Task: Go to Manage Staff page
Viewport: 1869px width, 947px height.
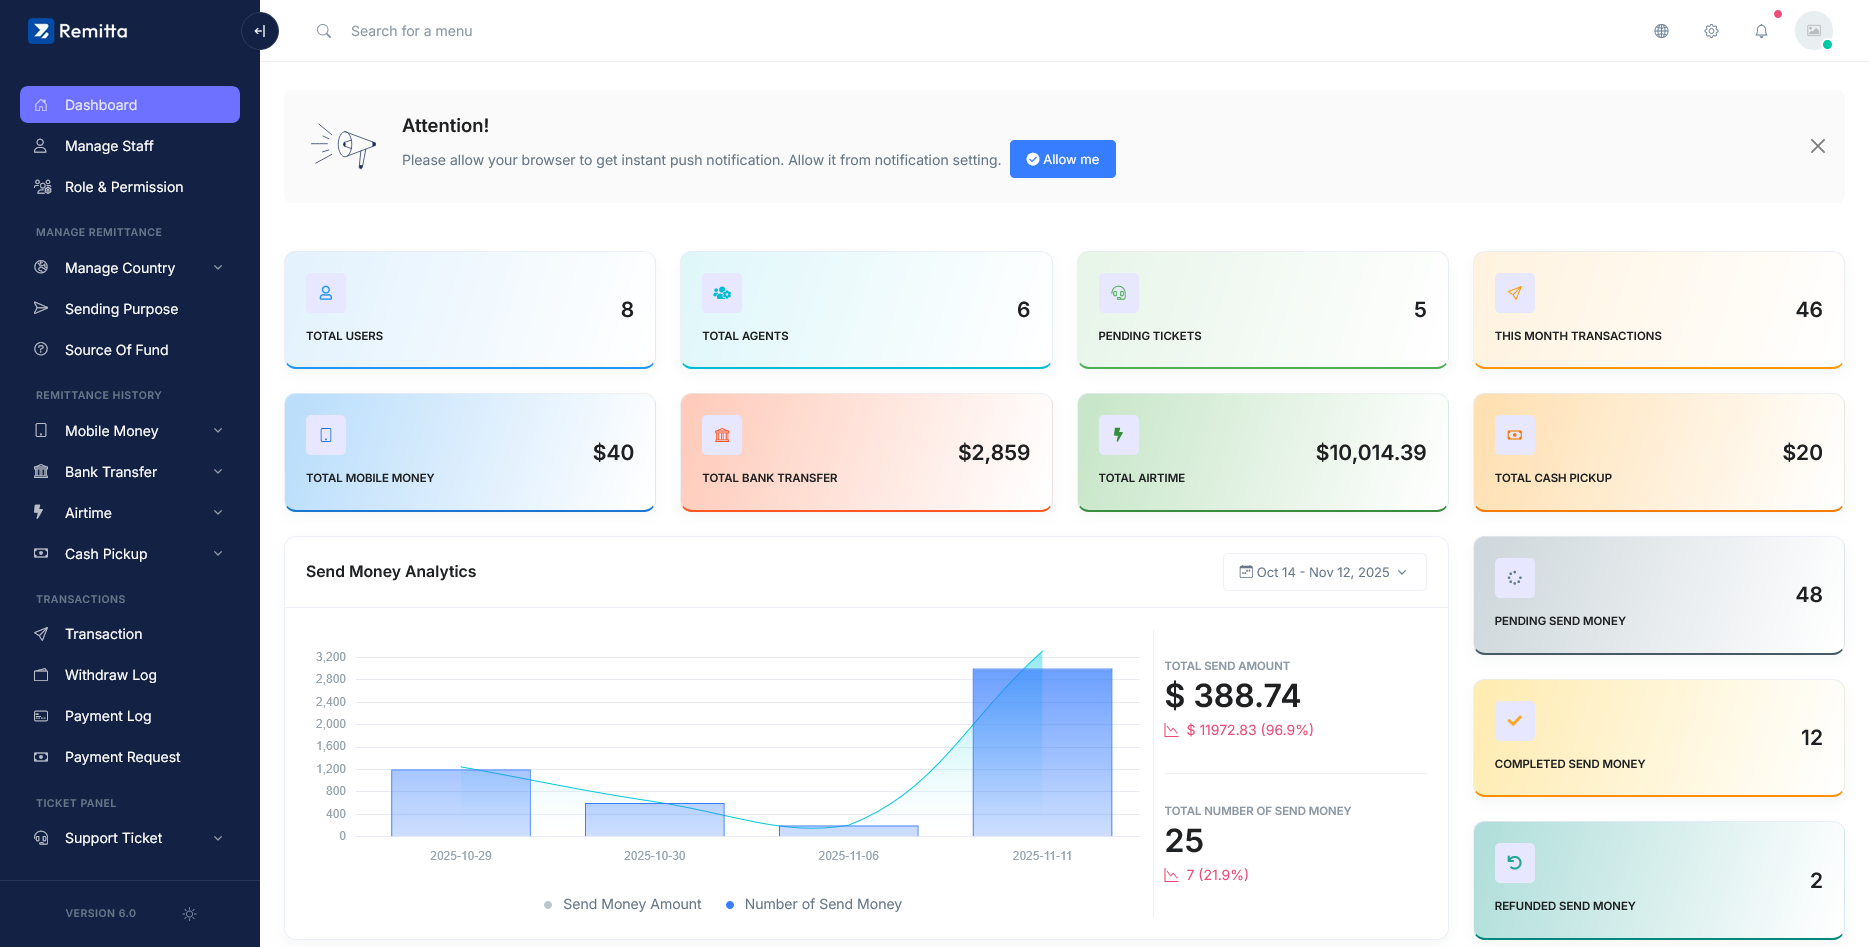Action: point(109,146)
